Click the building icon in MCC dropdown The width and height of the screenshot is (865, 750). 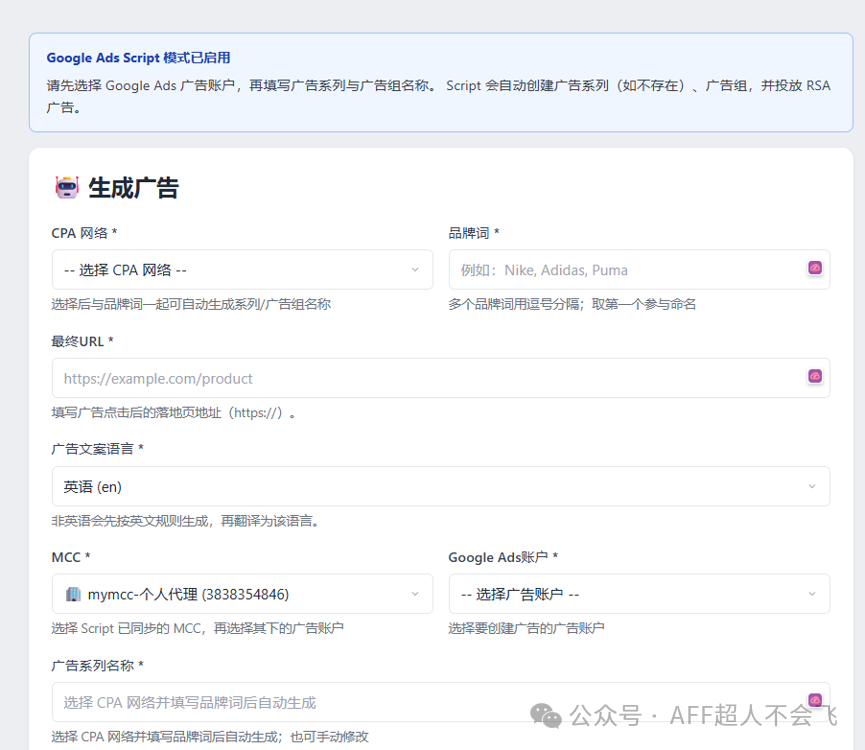(73, 594)
